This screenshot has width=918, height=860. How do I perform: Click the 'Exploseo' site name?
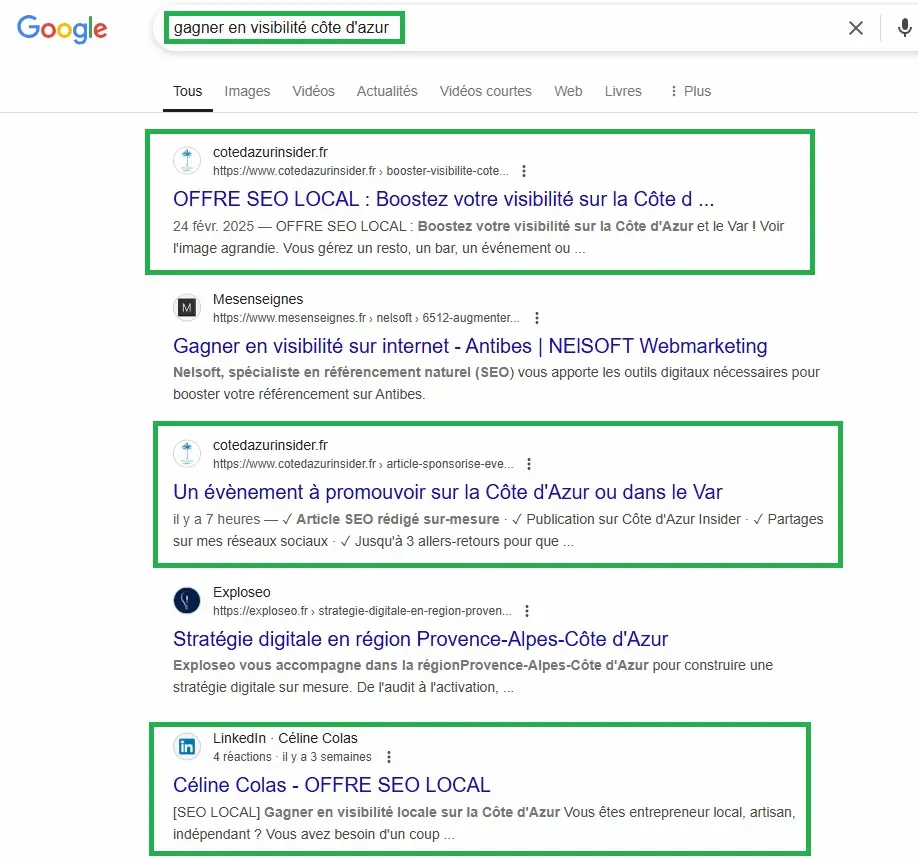click(x=242, y=592)
